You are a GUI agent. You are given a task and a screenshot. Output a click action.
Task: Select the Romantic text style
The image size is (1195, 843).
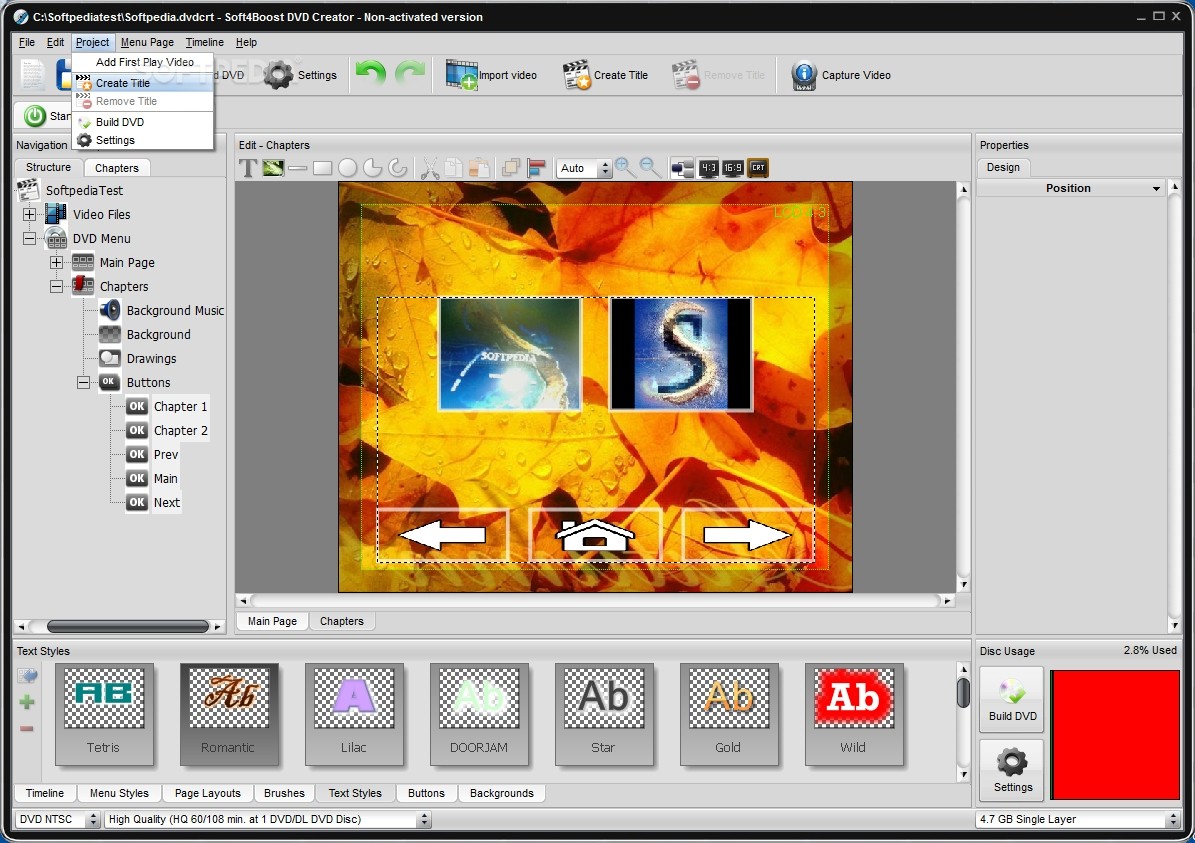click(x=229, y=714)
